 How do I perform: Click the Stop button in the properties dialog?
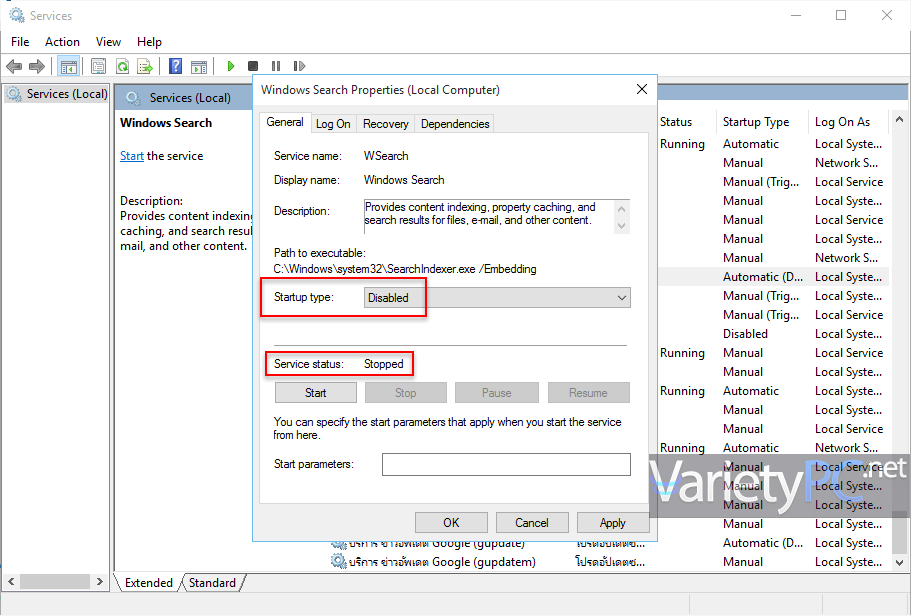click(406, 393)
